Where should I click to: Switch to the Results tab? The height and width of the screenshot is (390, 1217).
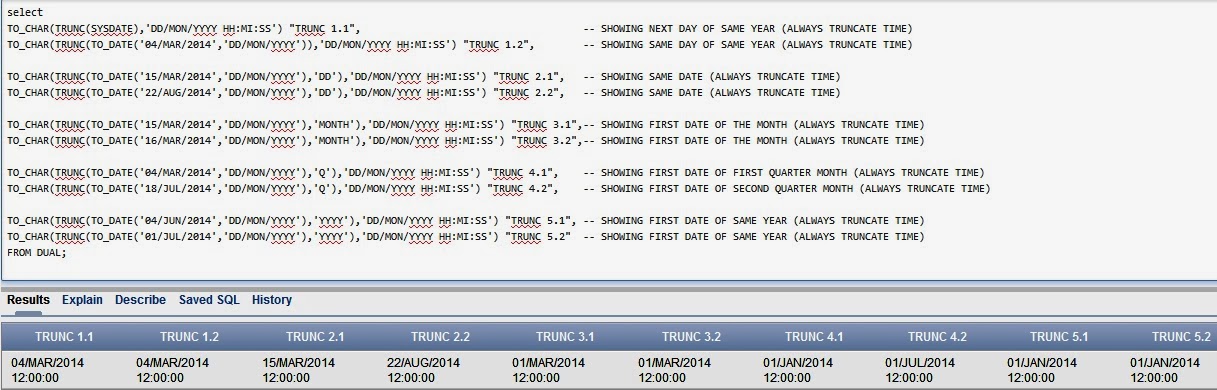[28, 299]
